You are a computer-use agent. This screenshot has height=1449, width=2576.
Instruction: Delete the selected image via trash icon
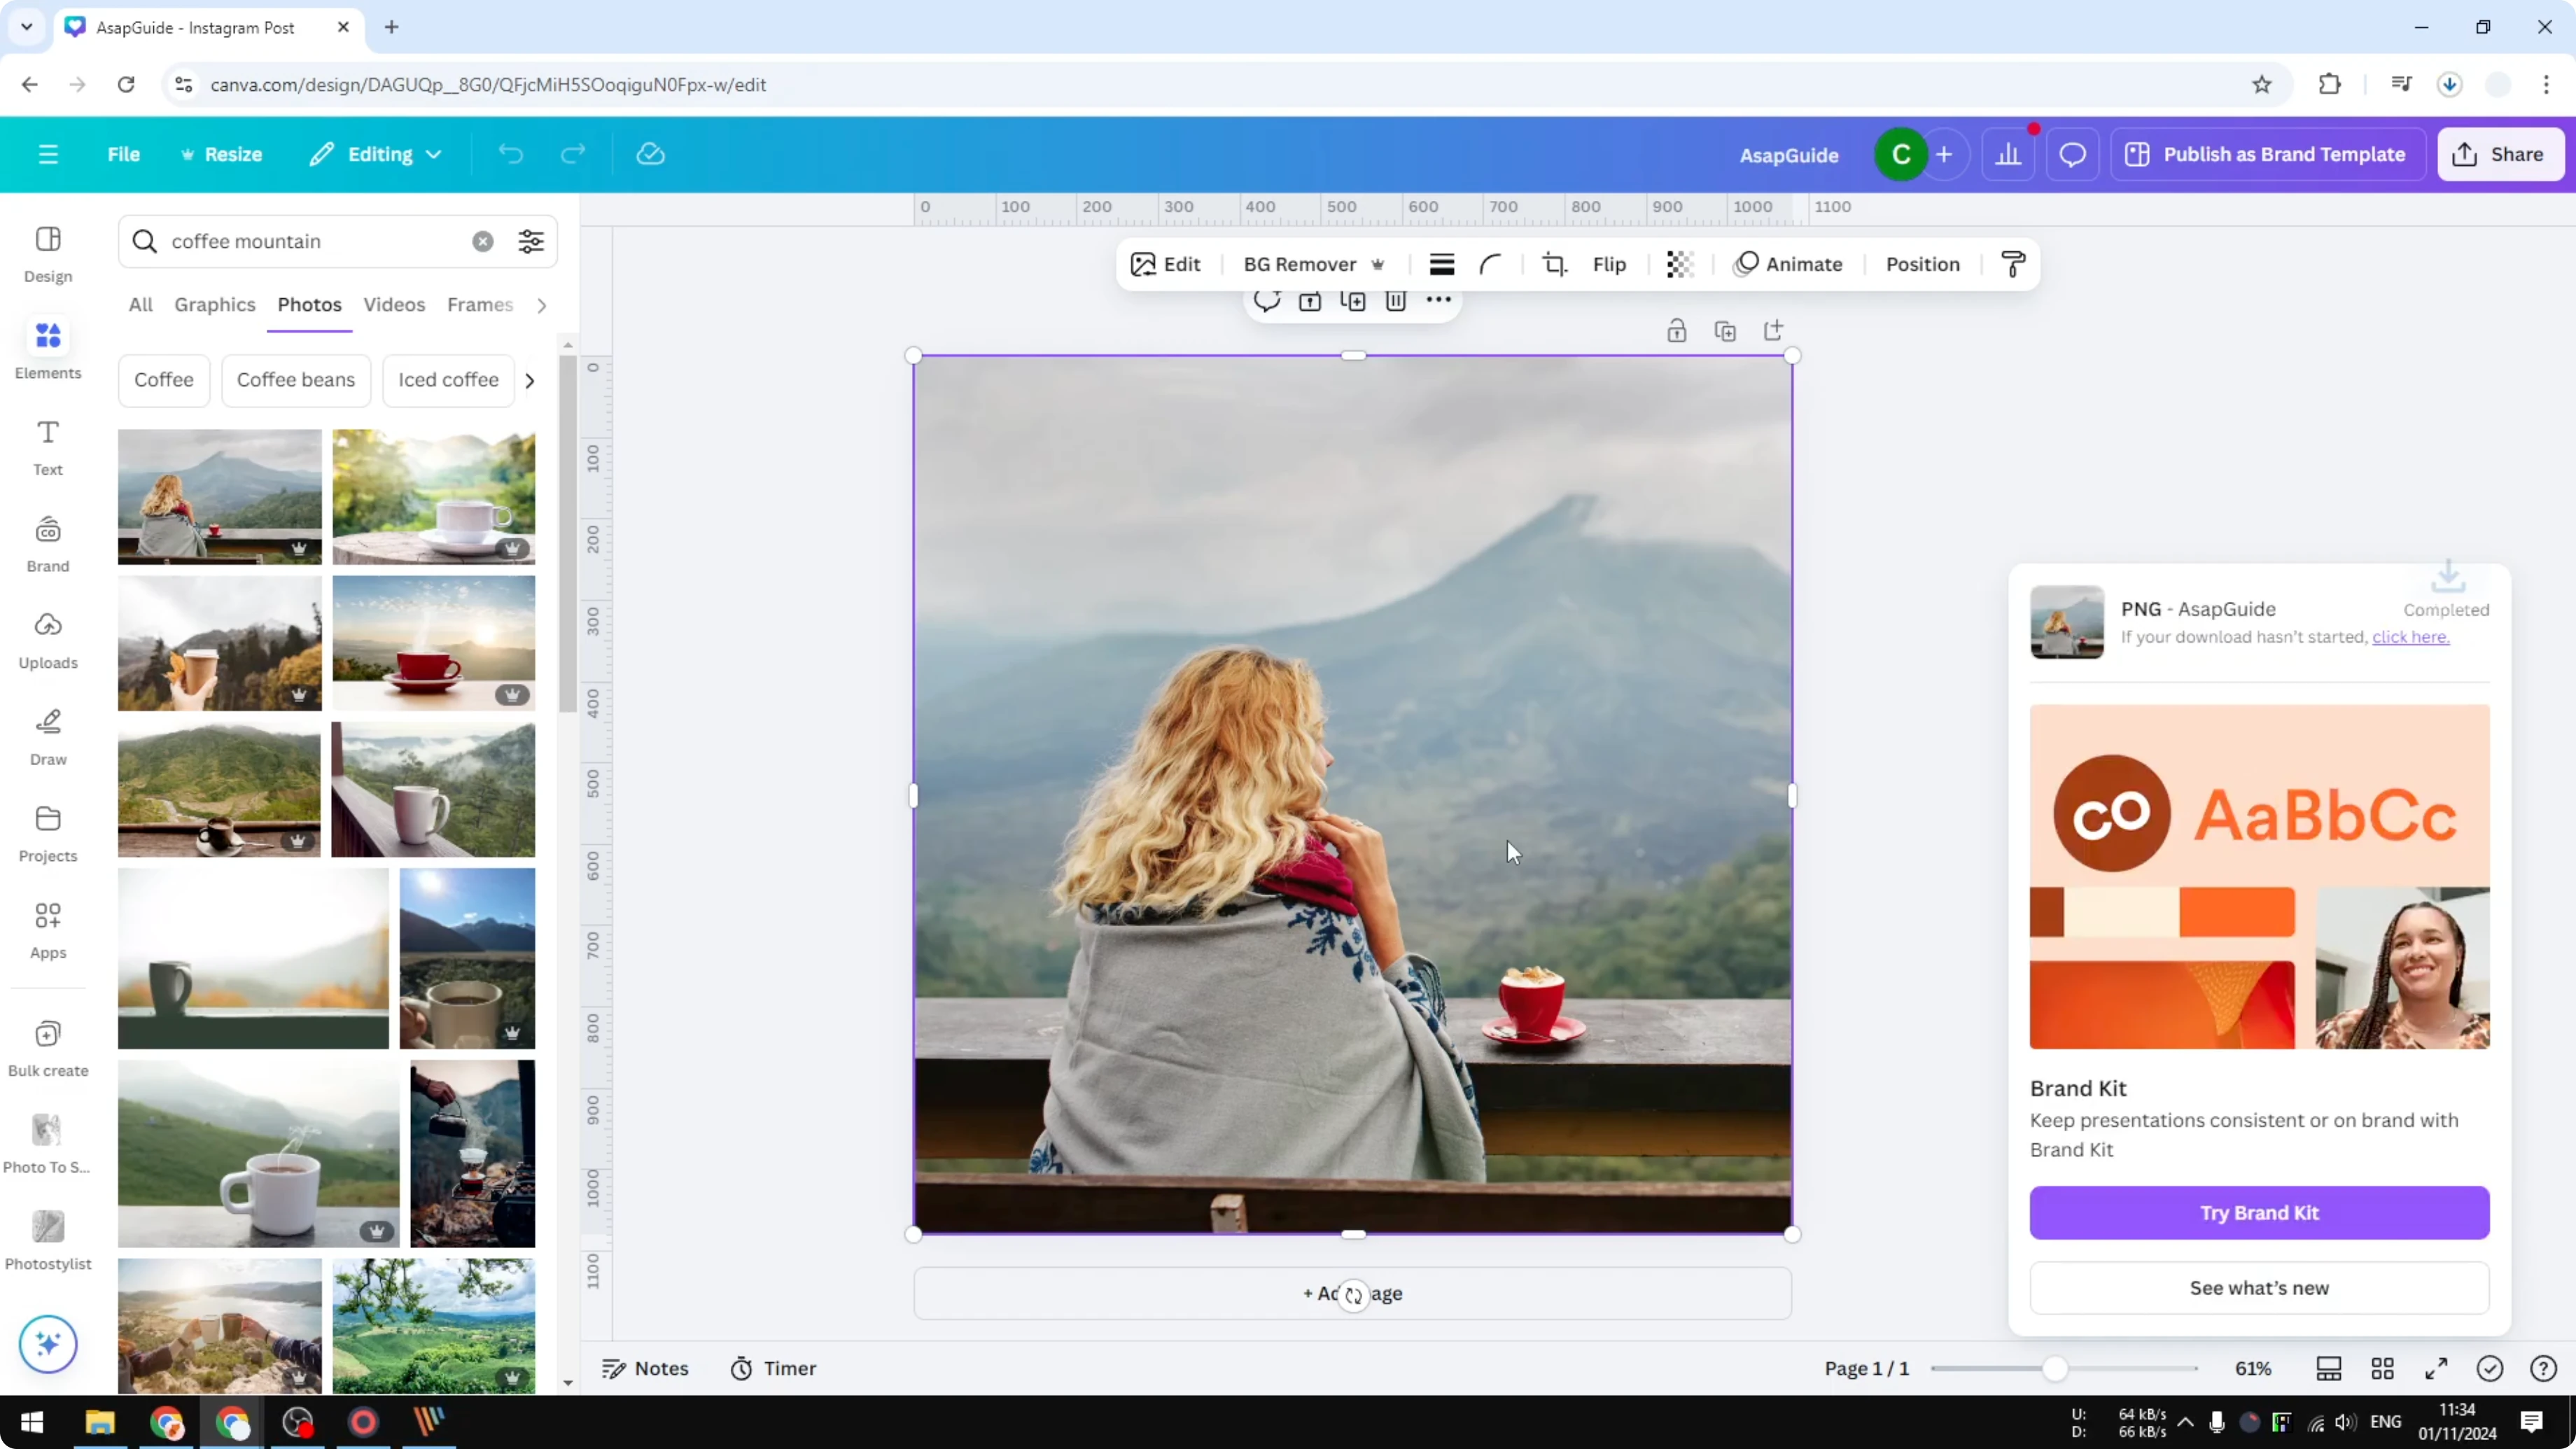coord(1396,301)
